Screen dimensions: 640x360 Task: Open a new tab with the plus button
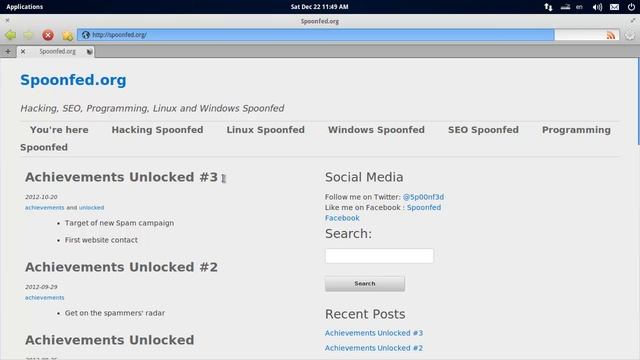pyautogui.click(x=8, y=51)
